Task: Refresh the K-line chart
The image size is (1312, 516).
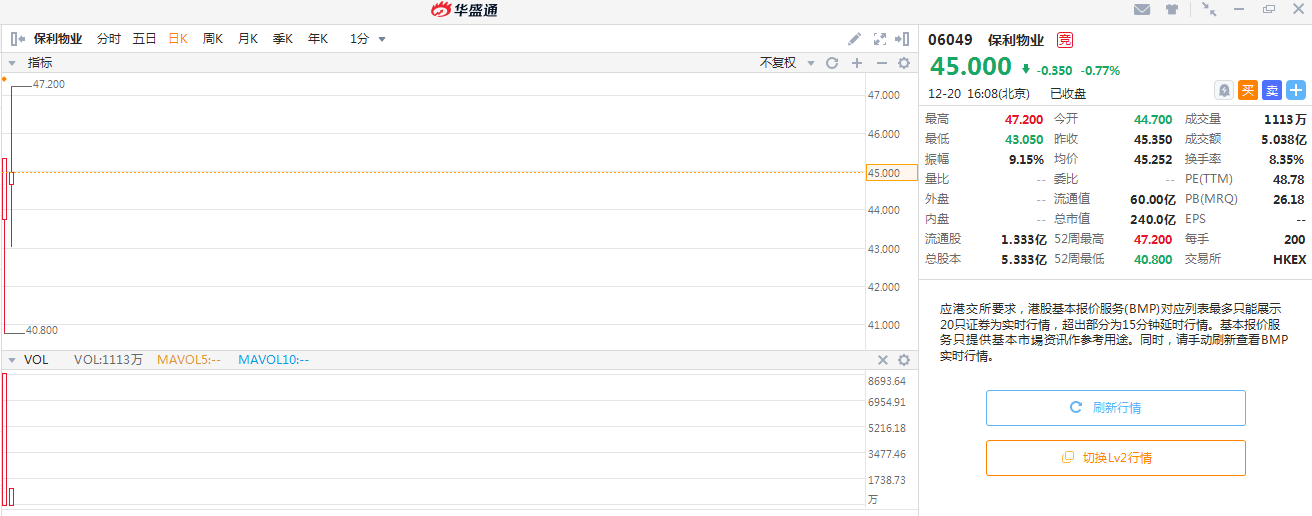Action: pos(831,63)
